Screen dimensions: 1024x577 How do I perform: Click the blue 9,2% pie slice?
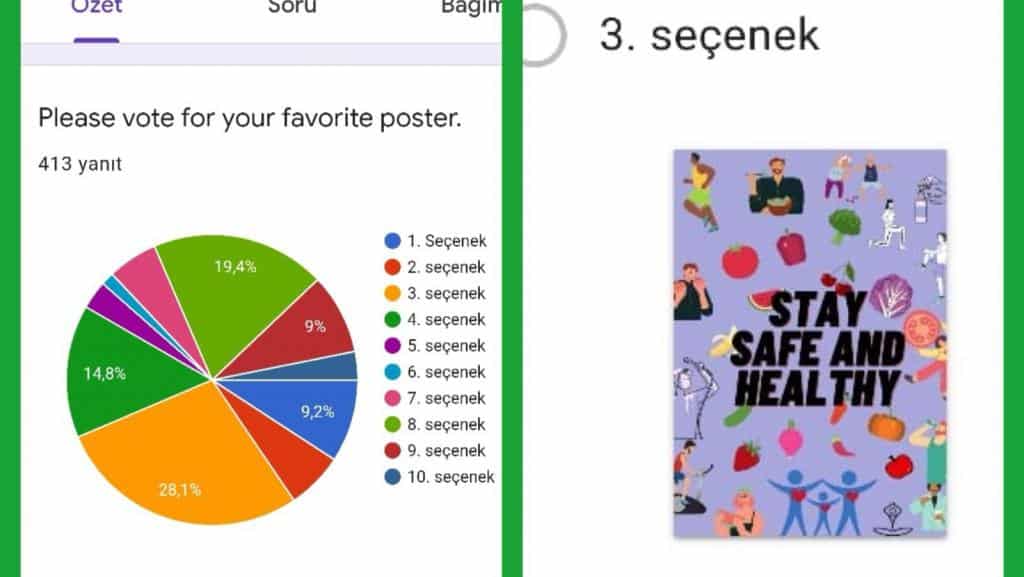[320, 412]
